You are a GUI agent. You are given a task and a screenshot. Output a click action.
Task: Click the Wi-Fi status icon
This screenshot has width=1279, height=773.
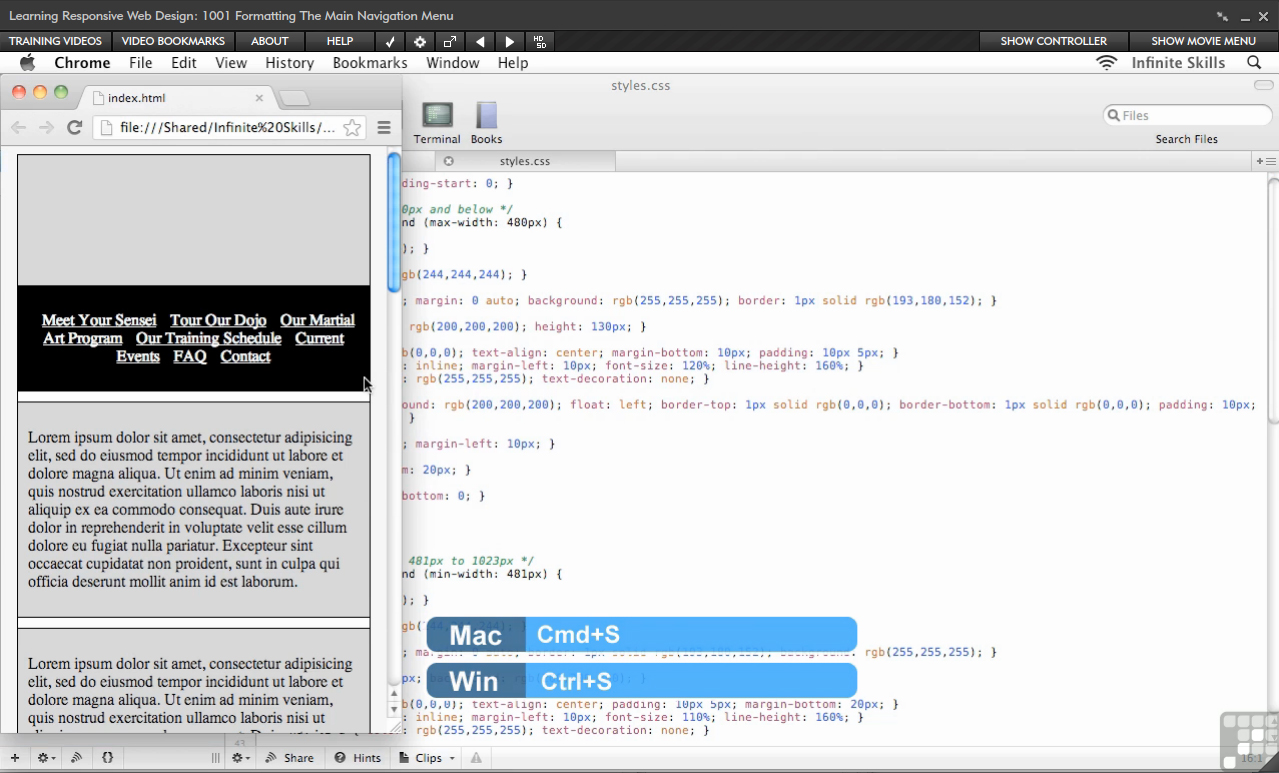tap(1106, 62)
